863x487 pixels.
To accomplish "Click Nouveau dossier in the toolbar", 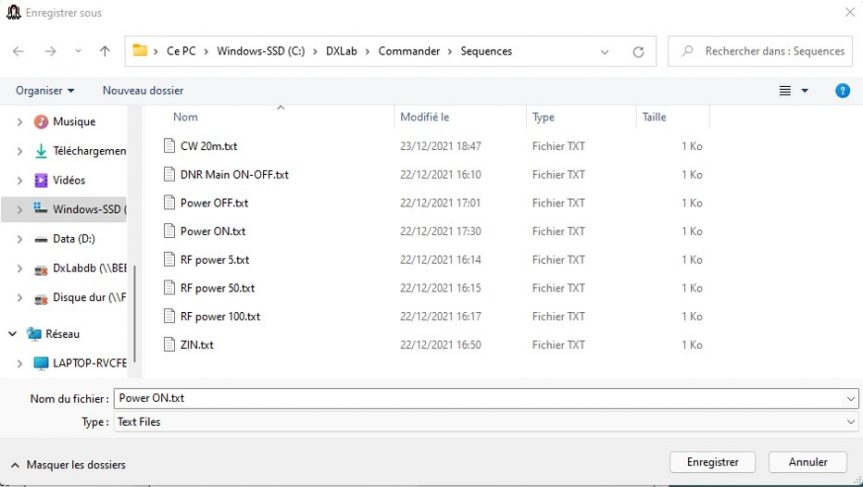I will pos(143,91).
